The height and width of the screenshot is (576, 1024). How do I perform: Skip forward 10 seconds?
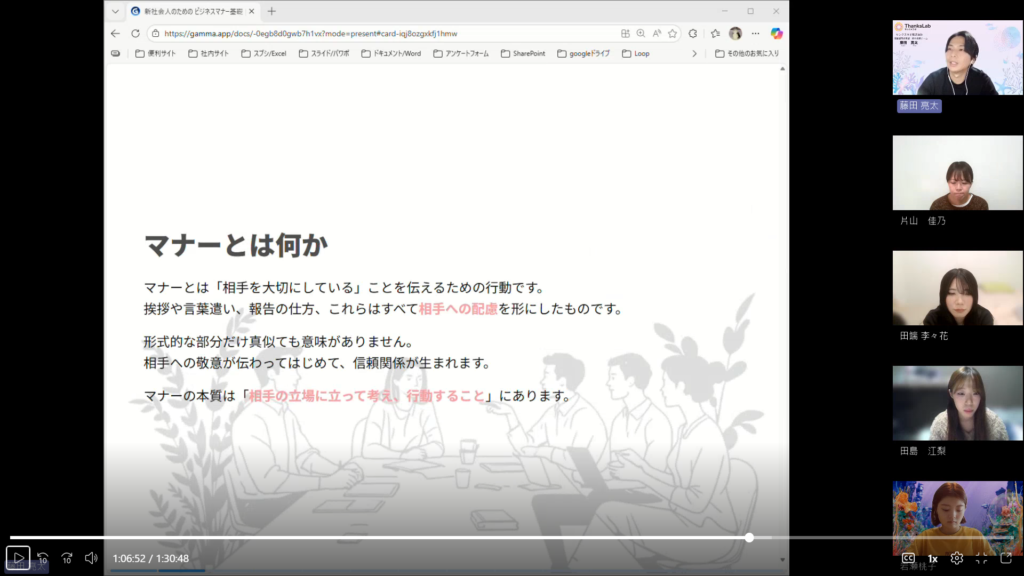67,558
